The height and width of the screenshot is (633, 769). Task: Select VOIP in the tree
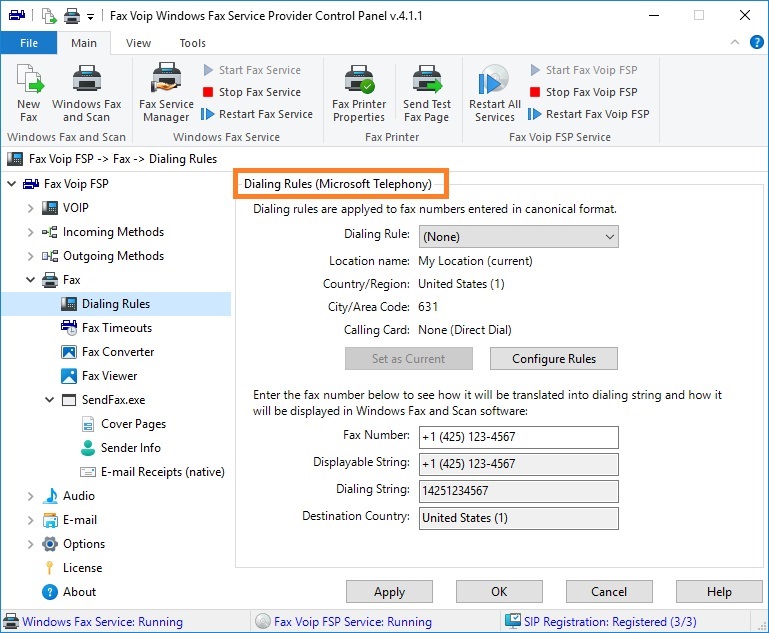pos(76,208)
